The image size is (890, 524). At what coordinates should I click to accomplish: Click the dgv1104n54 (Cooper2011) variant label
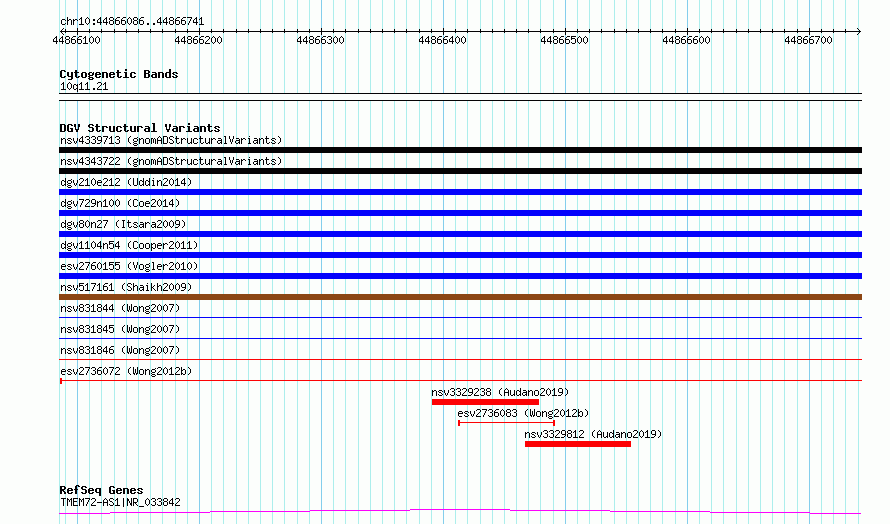point(129,245)
